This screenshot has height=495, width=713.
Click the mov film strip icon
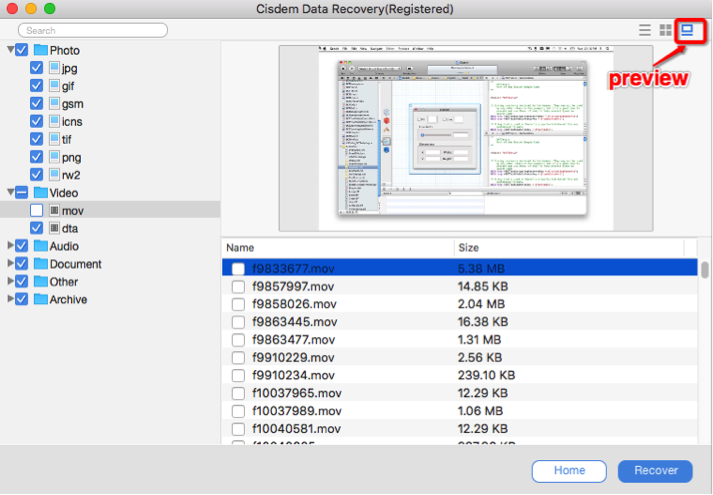click(x=54, y=210)
